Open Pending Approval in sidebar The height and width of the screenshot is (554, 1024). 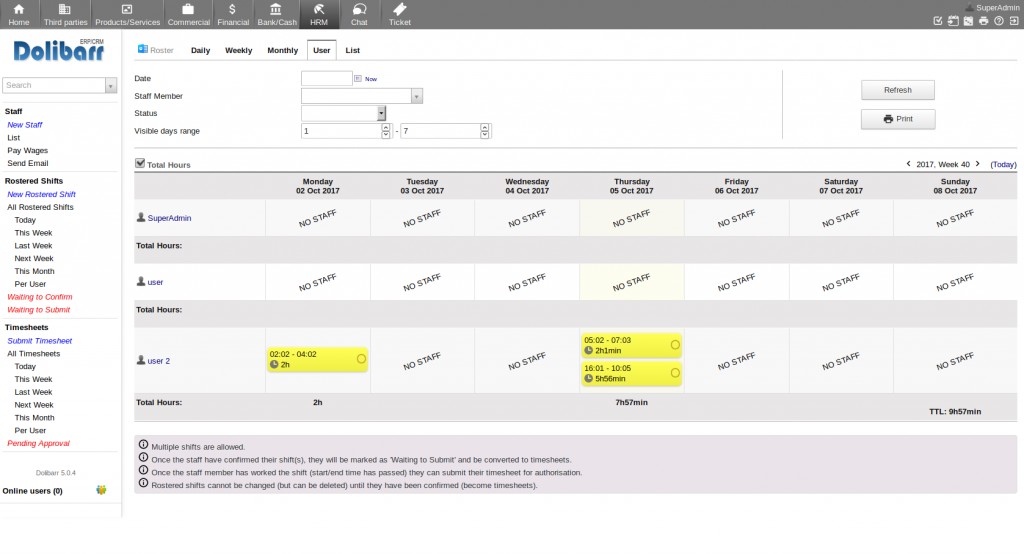coord(39,443)
